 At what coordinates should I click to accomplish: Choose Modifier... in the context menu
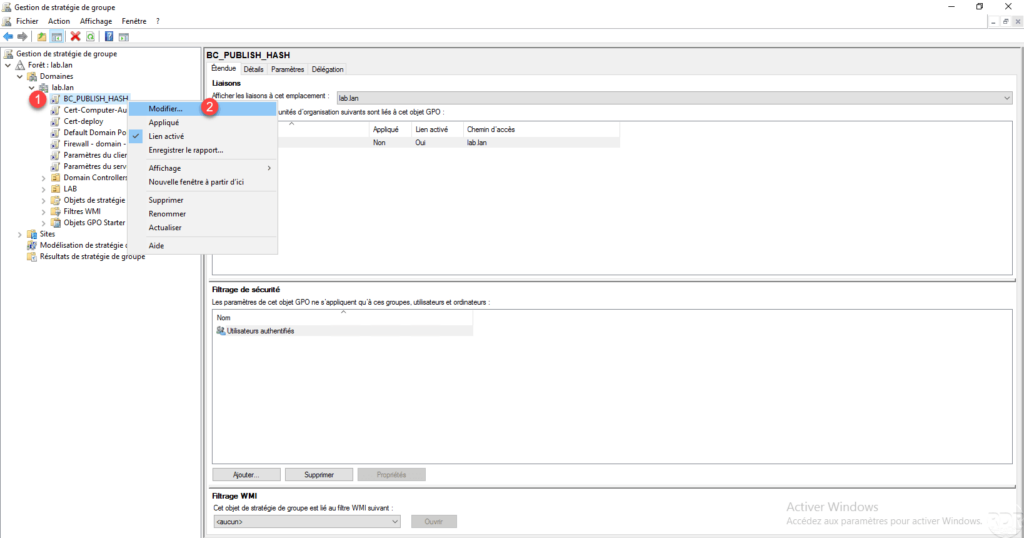click(165, 108)
